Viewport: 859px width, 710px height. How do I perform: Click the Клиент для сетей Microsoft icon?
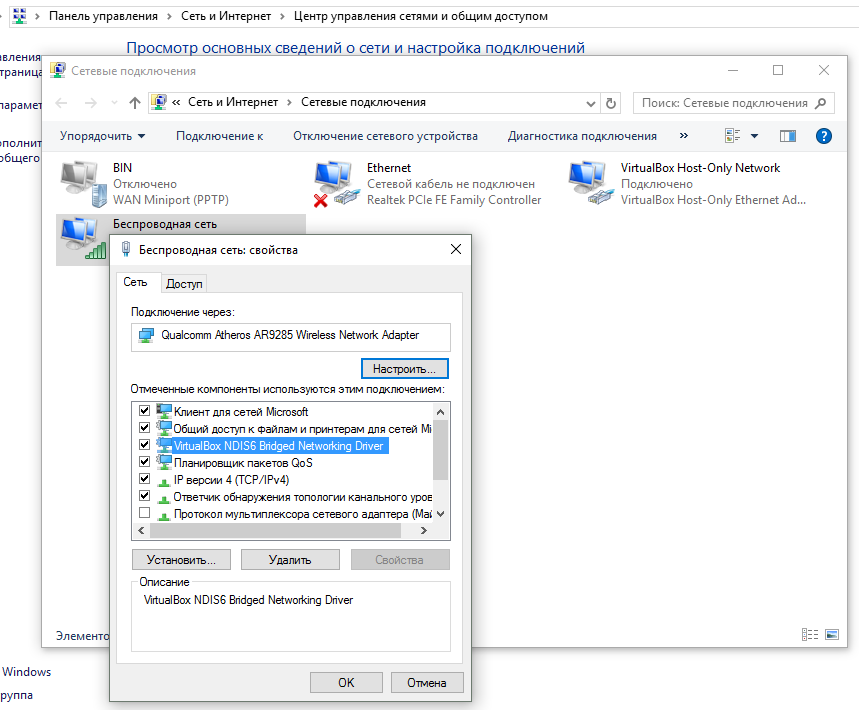click(164, 411)
